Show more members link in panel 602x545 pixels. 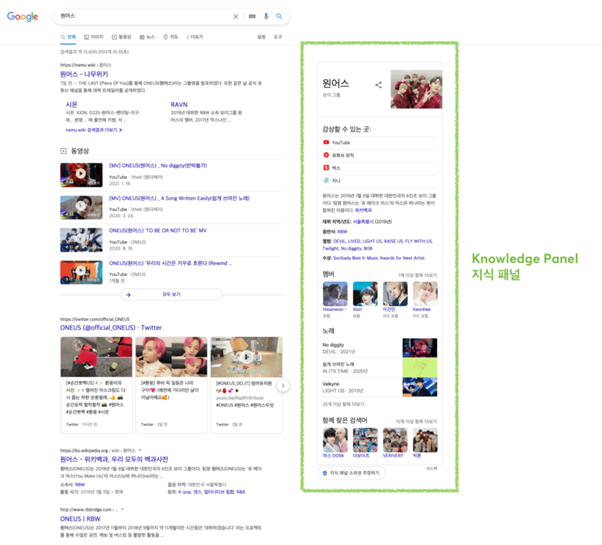click(417, 275)
